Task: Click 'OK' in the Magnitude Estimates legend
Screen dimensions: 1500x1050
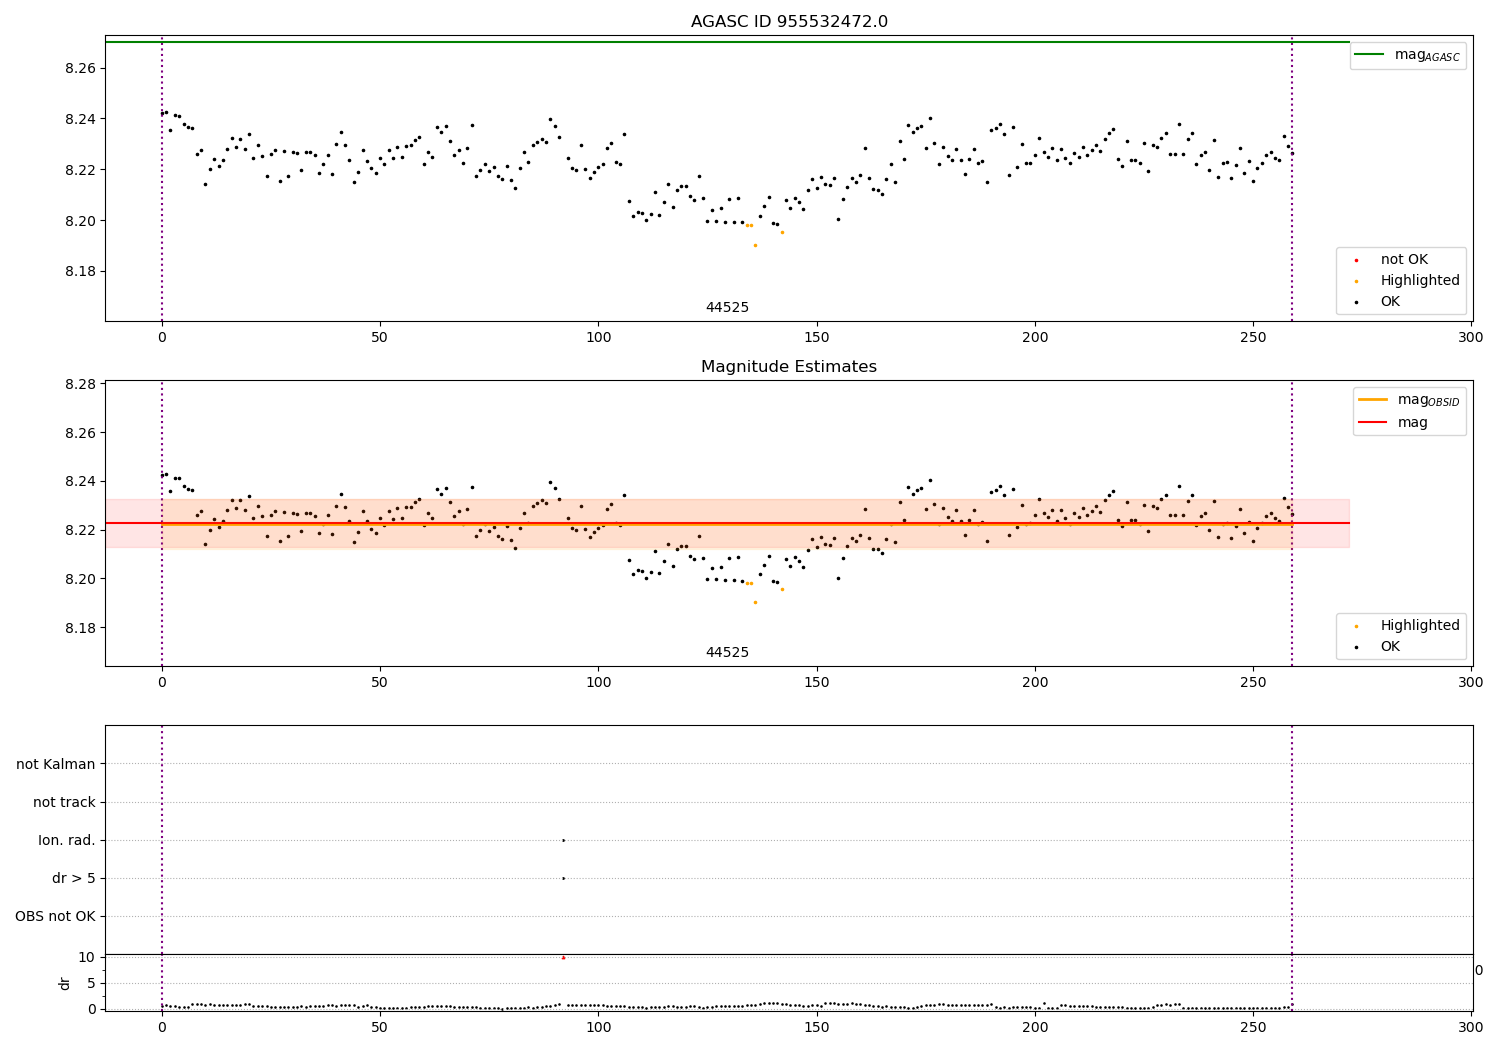Action: coord(1390,647)
